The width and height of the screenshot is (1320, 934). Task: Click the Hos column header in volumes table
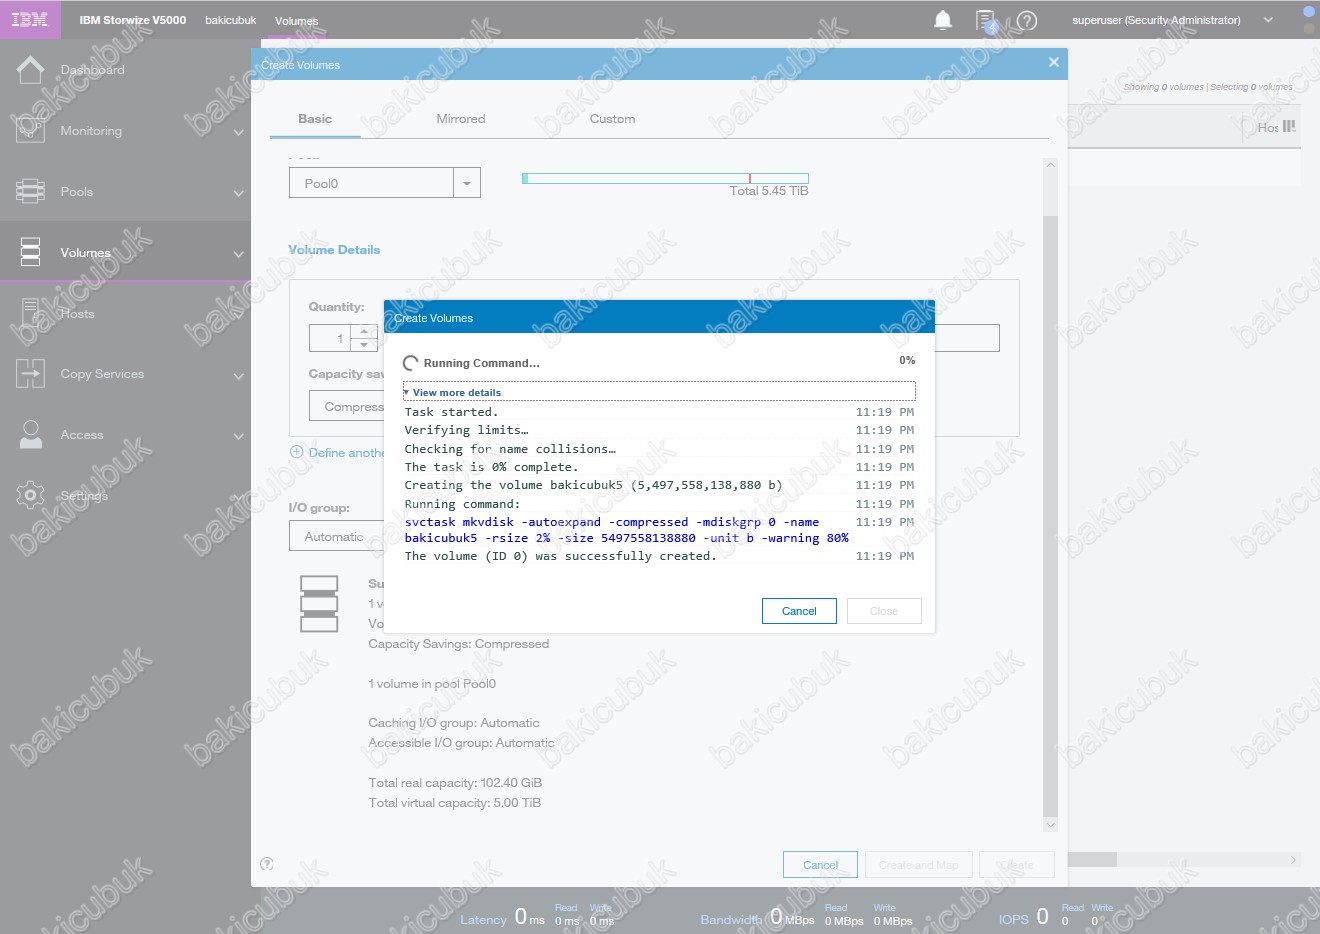tap(1268, 127)
